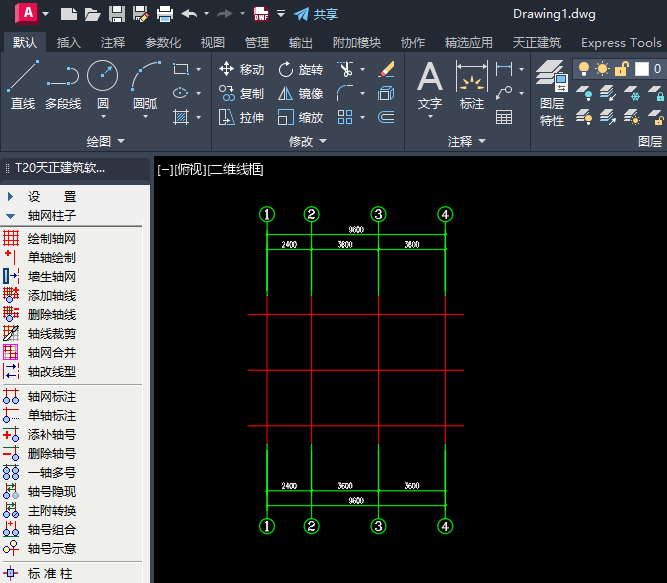Toggle layer on/off lightbulb icon
The height and width of the screenshot is (583, 667).
point(584,68)
